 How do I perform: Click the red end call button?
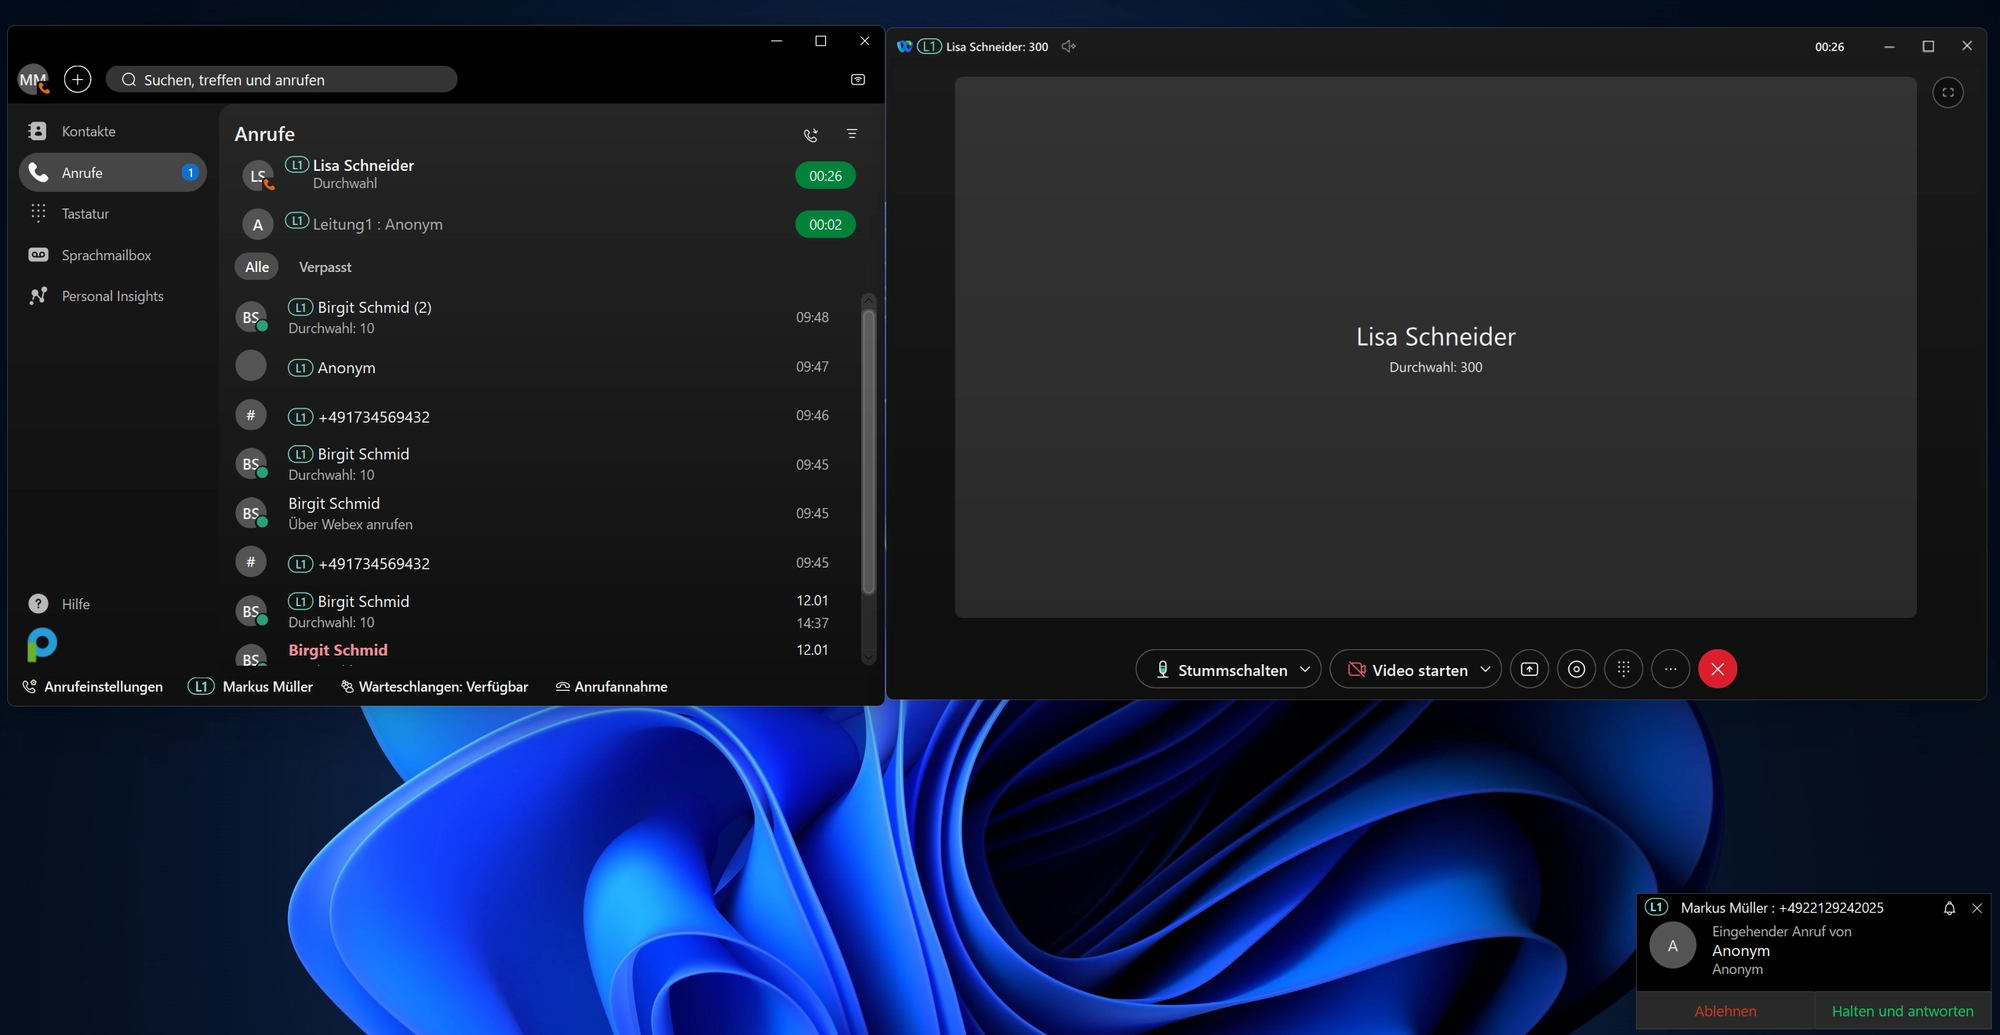(1717, 669)
